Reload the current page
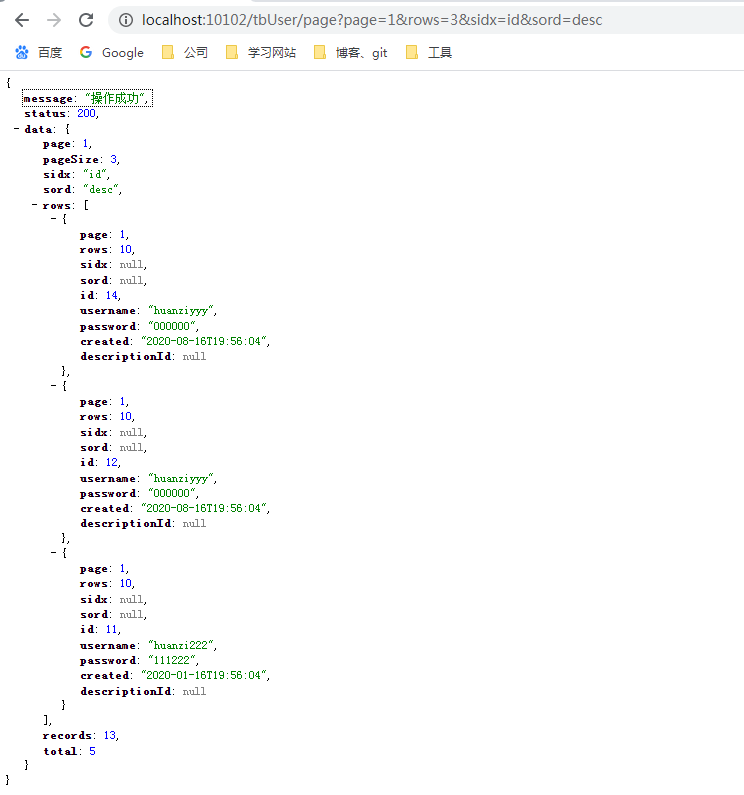 86,20
